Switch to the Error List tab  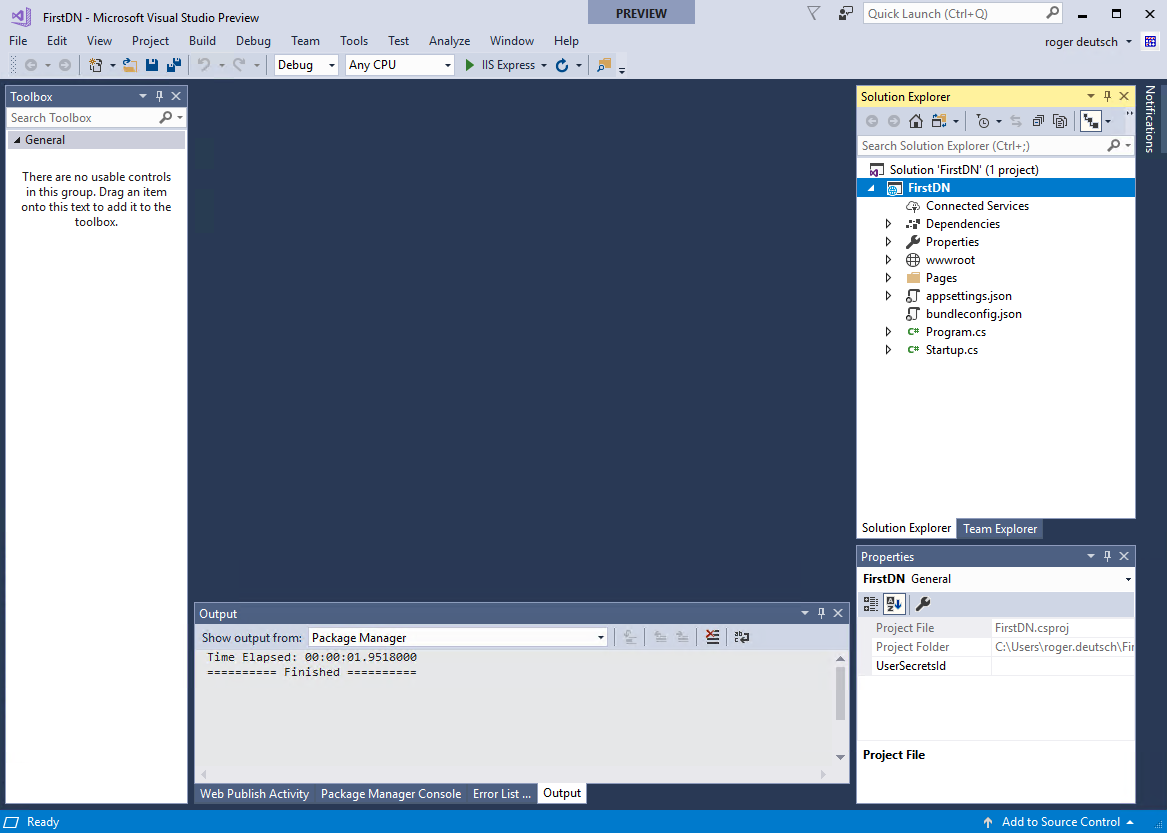502,794
